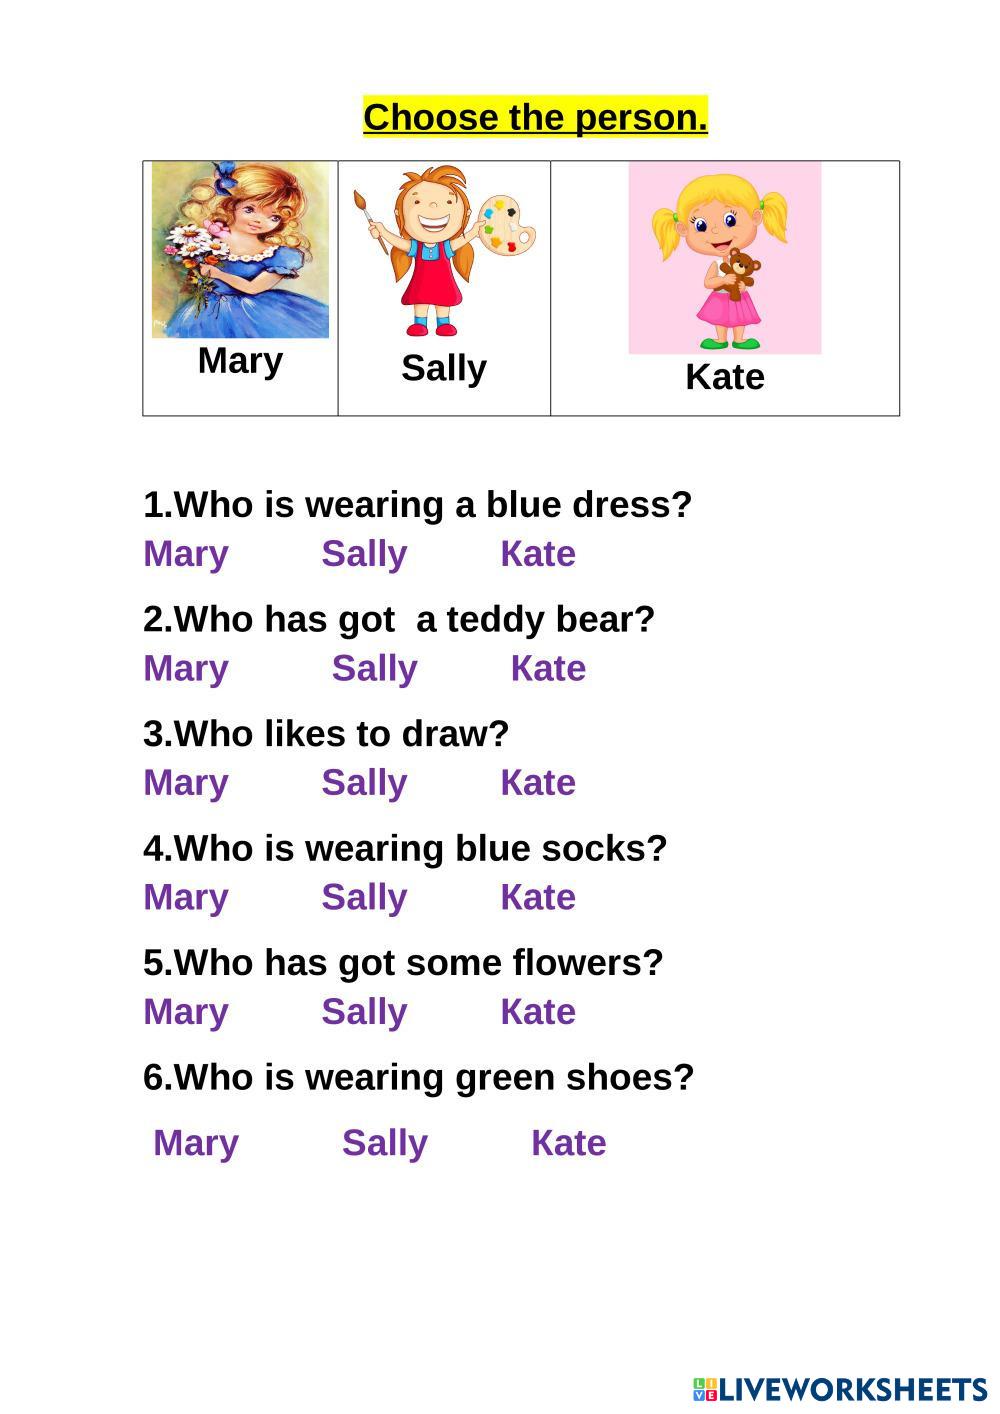Click Kate's picture with teddy bear
The height and width of the screenshot is (1414, 1000).
[x=725, y=258]
